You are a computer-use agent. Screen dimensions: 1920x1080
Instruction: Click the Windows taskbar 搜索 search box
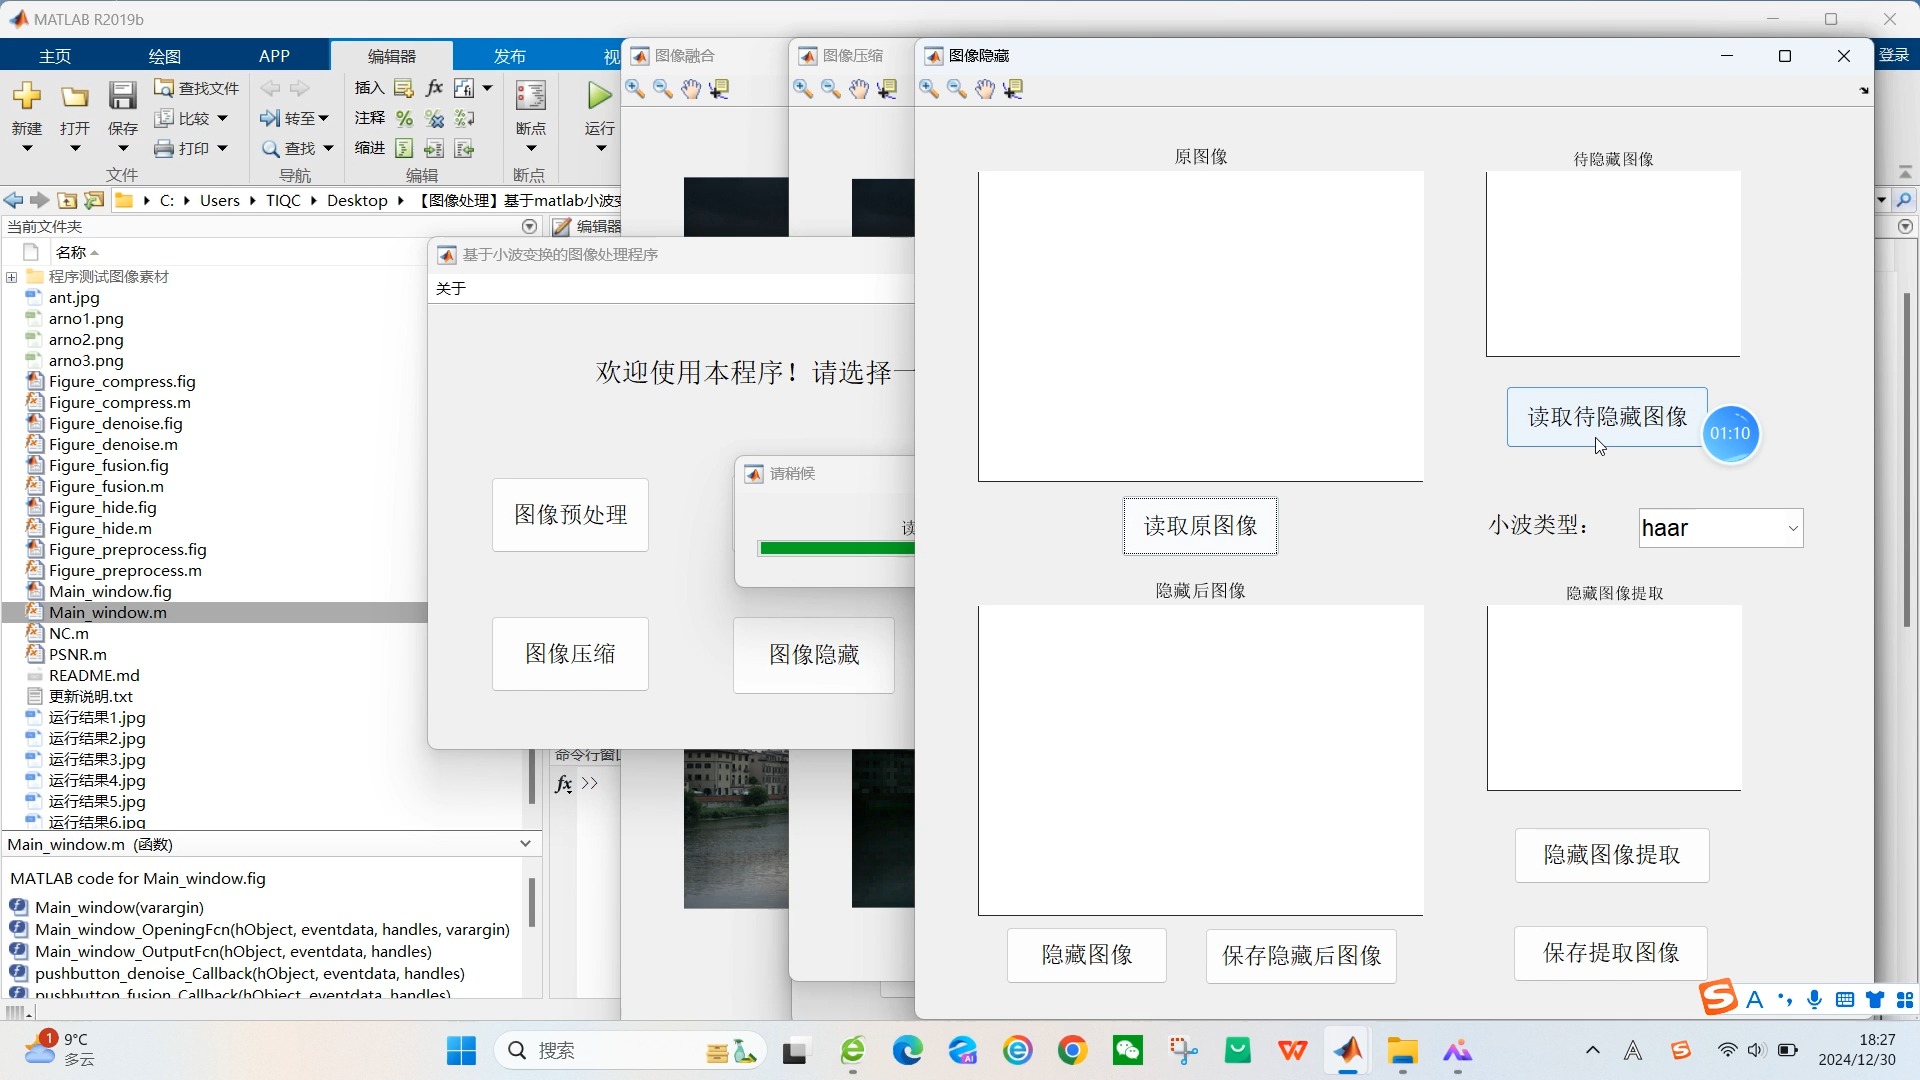(x=600, y=1050)
